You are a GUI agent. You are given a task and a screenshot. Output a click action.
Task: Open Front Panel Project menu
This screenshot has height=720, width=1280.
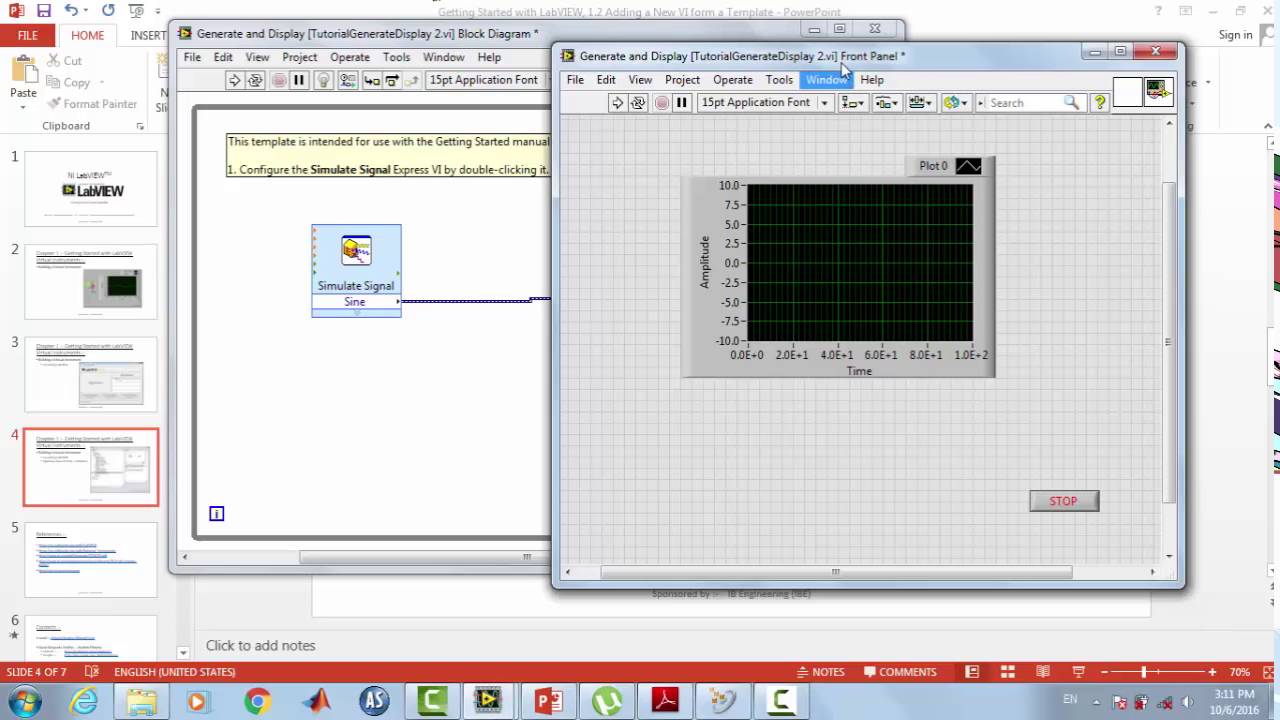682,79
